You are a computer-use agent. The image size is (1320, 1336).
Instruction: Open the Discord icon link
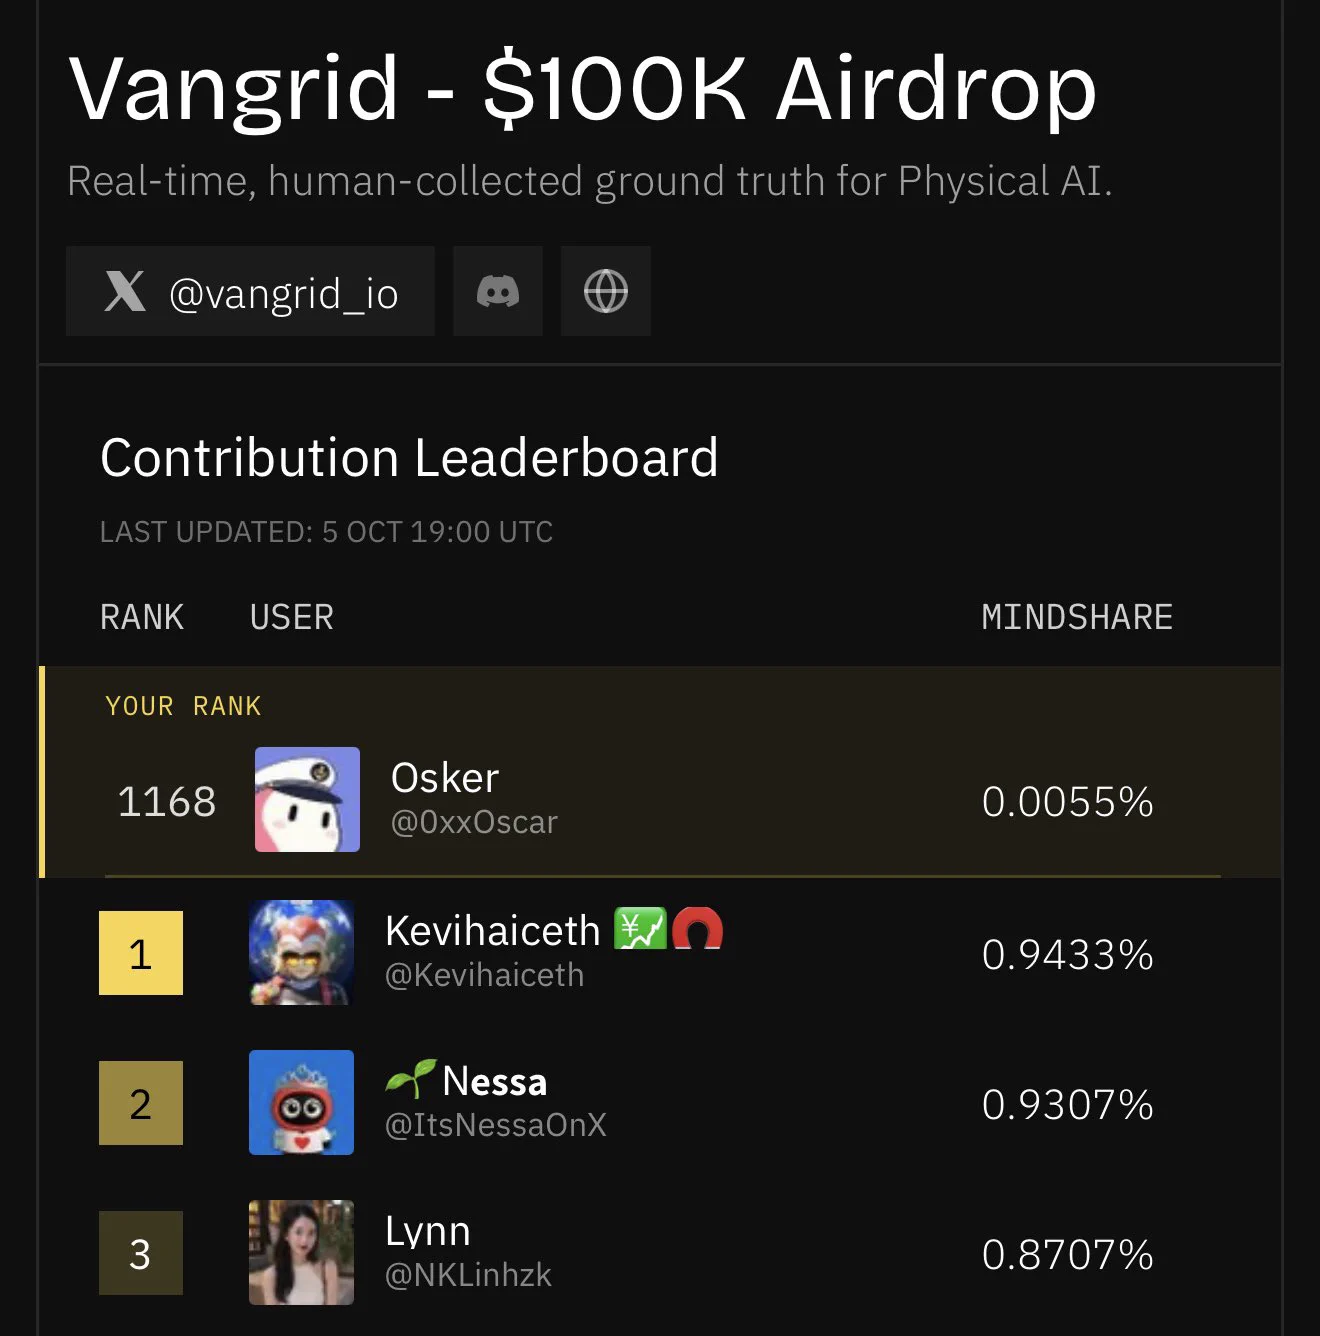click(498, 291)
